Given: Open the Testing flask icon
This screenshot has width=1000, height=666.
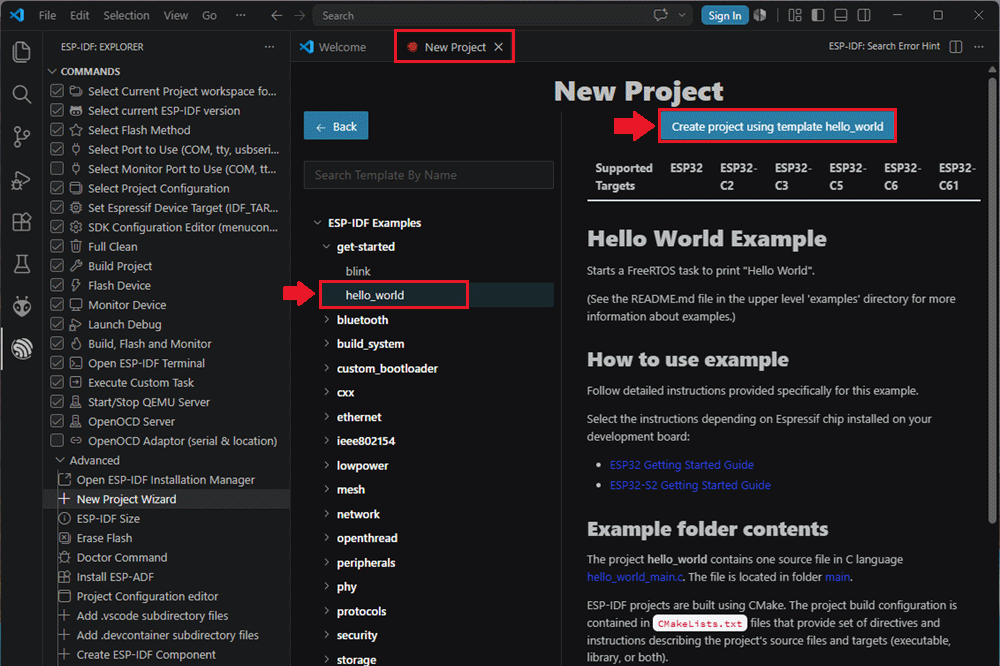Looking at the screenshot, I should coord(22,264).
